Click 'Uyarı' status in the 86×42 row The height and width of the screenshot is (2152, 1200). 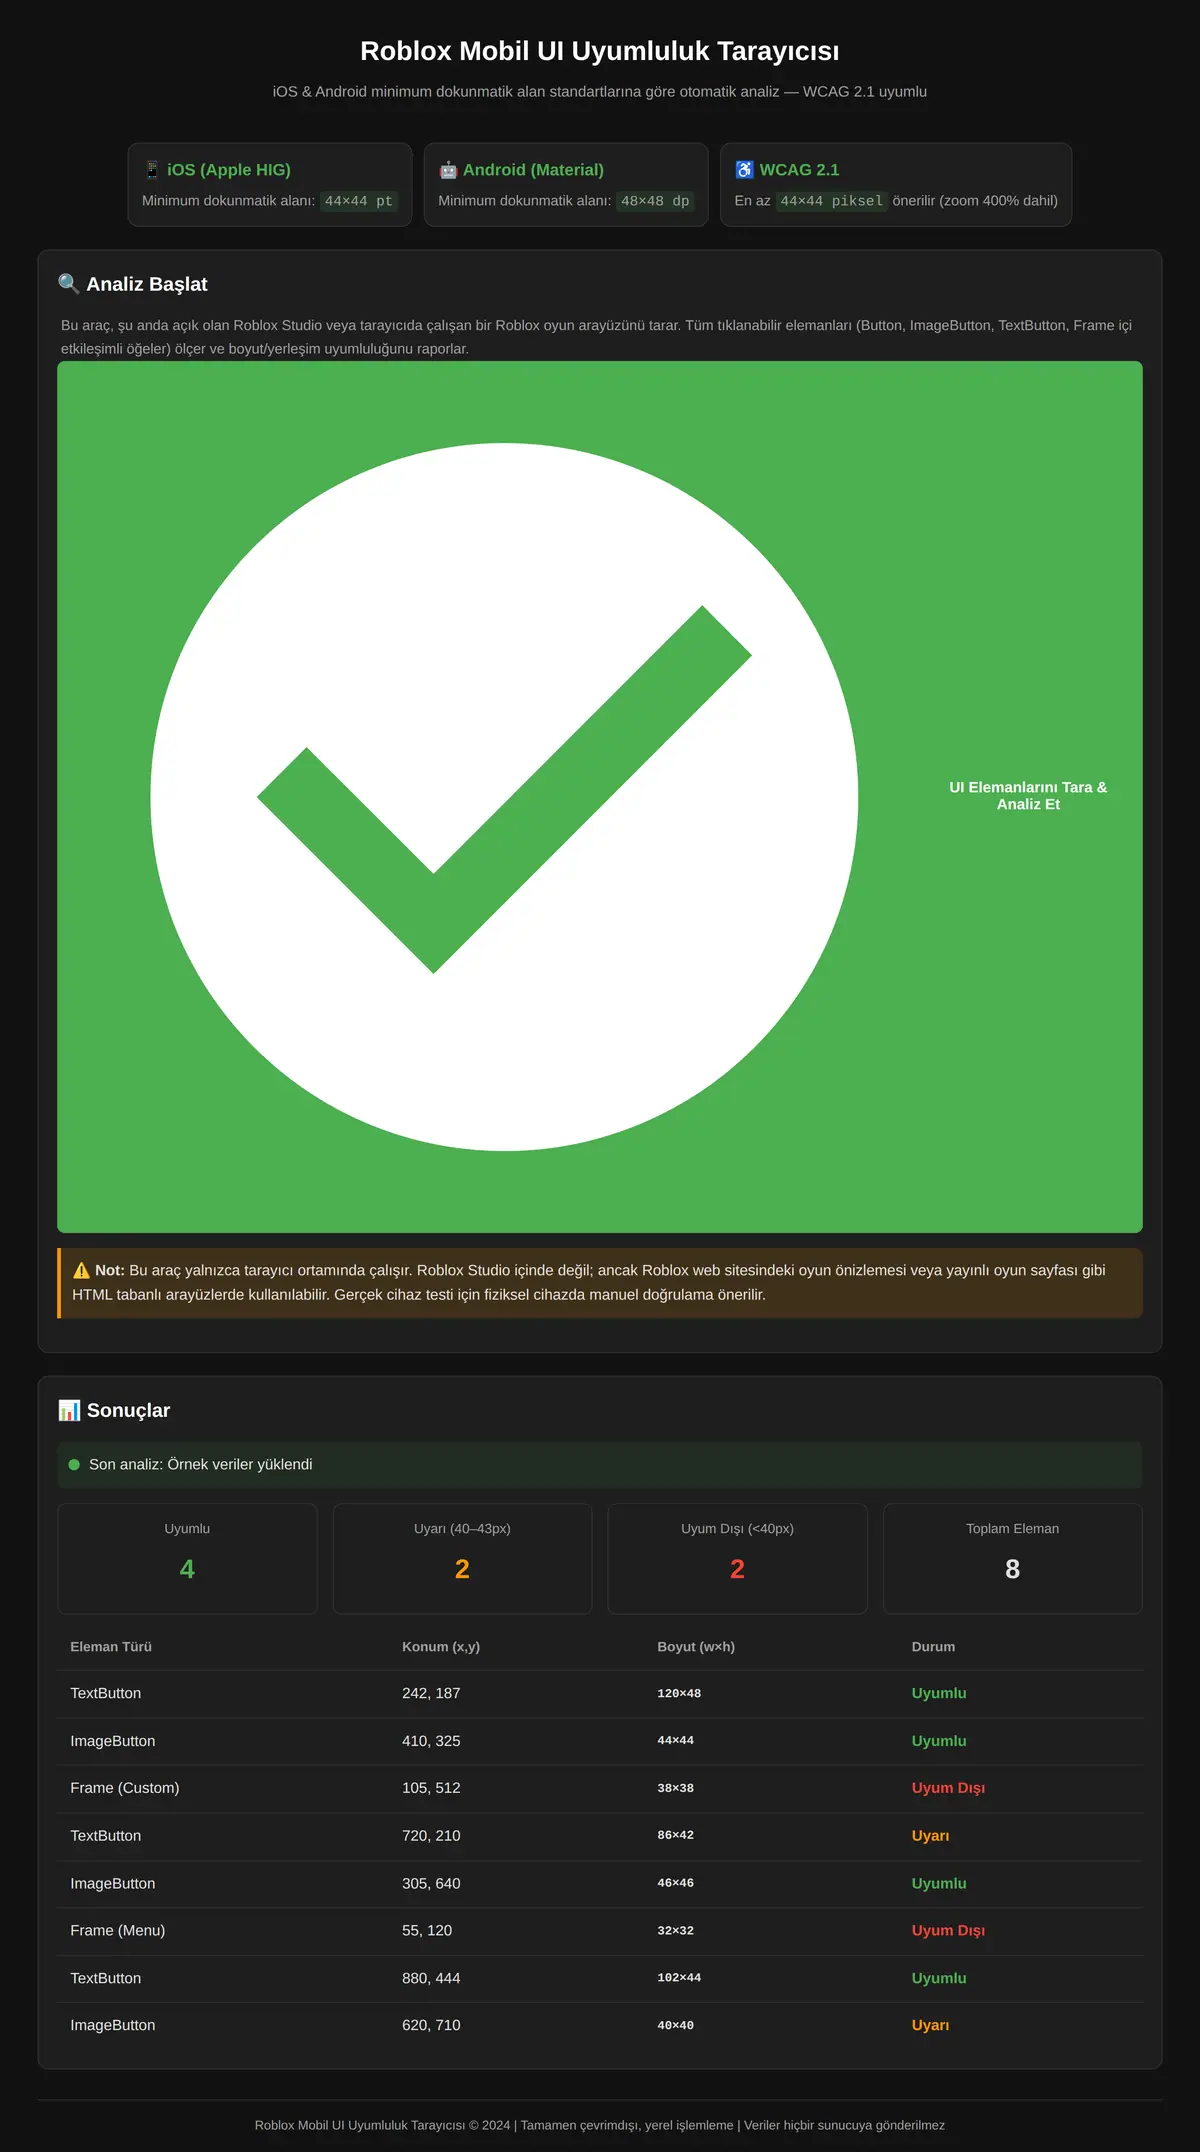tap(930, 1836)
